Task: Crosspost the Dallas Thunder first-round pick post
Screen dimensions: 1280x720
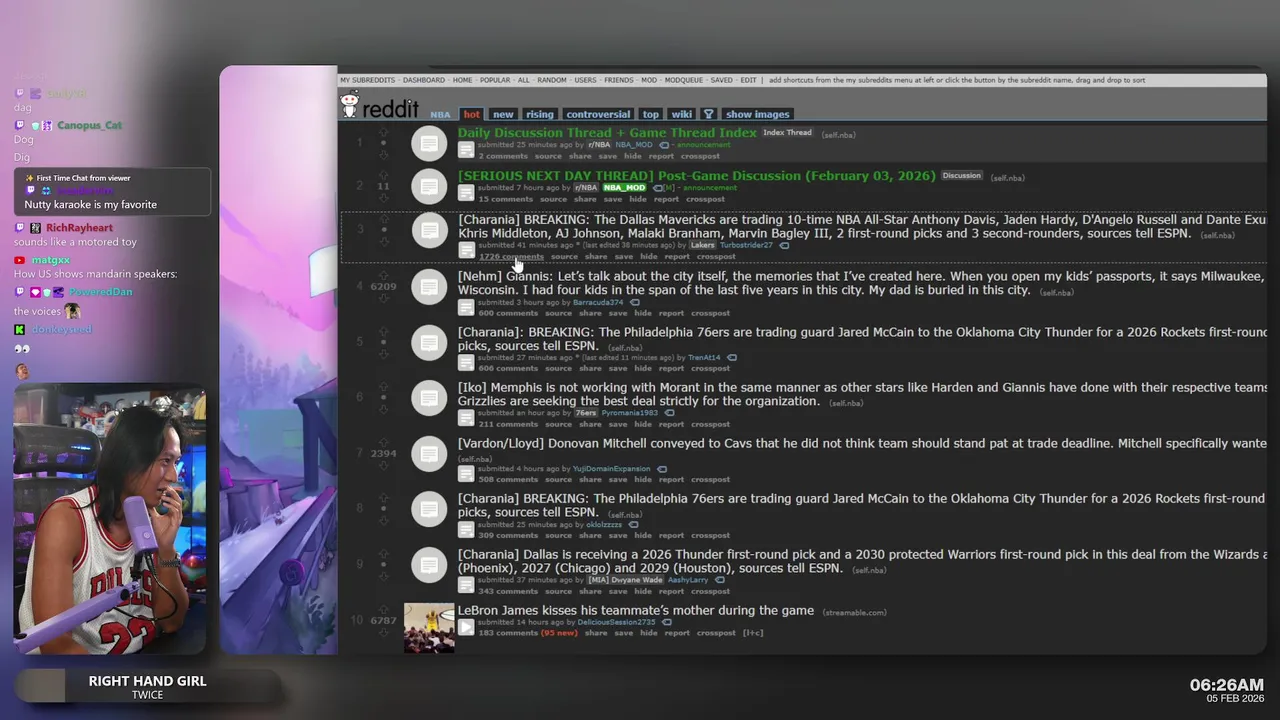Action: point(710,591)
